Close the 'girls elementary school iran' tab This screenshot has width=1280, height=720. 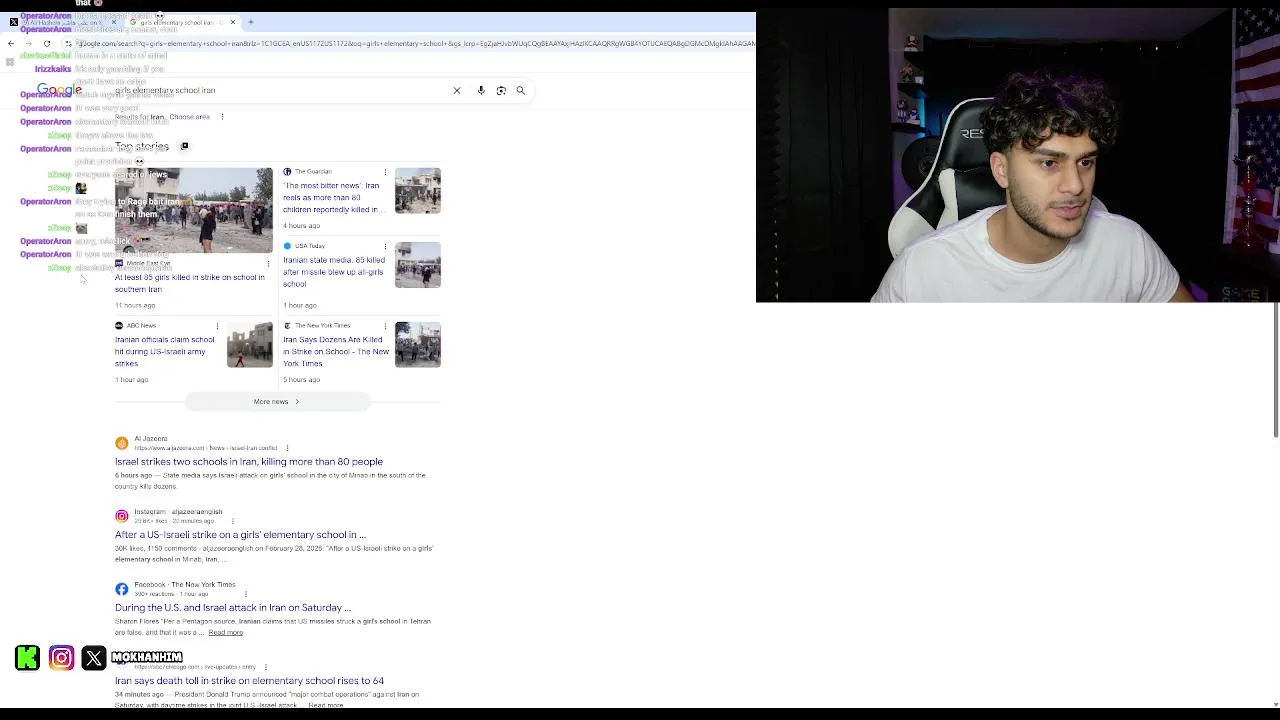[x=233, y=22]
